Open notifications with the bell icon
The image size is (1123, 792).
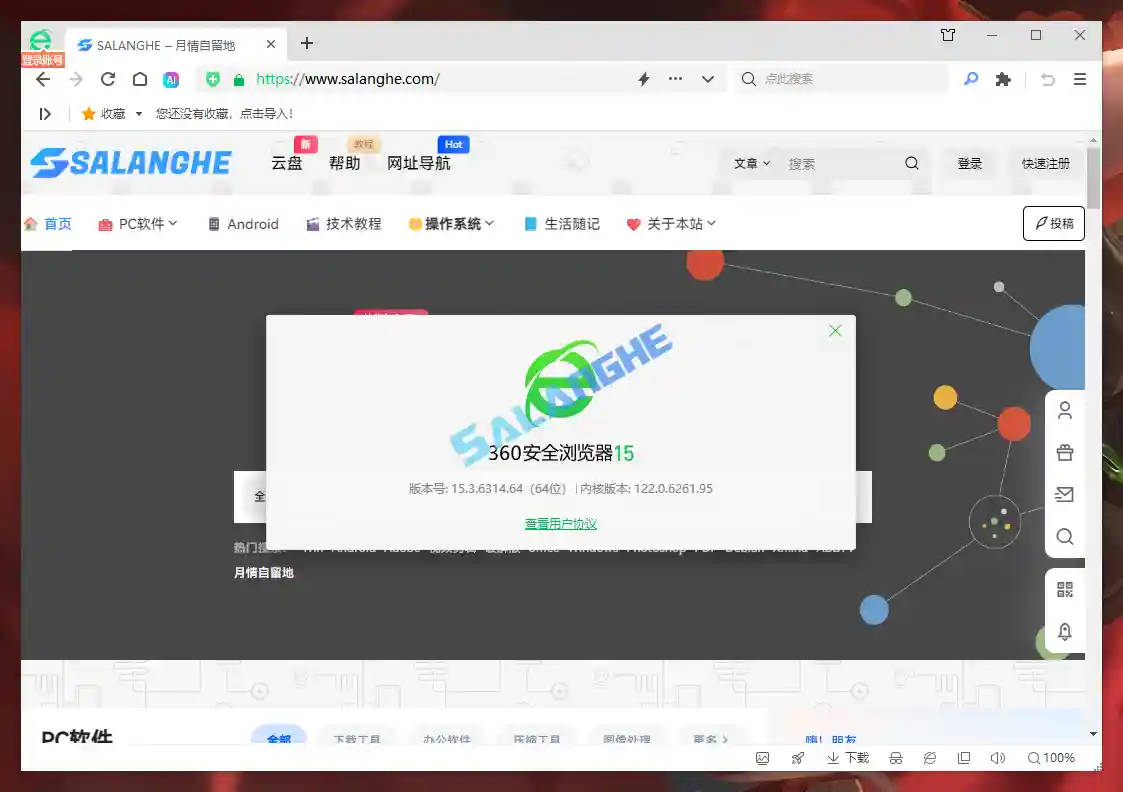click(x=1065, y=630)
